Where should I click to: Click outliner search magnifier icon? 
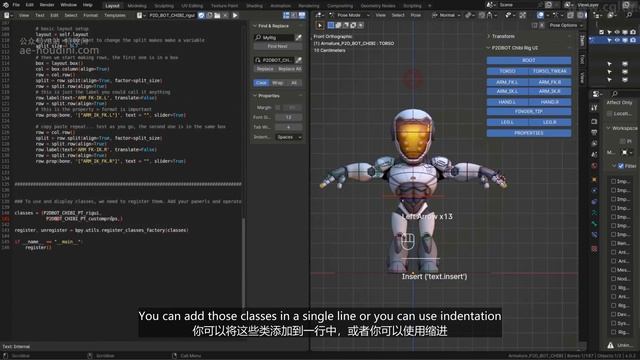[629, 15]
